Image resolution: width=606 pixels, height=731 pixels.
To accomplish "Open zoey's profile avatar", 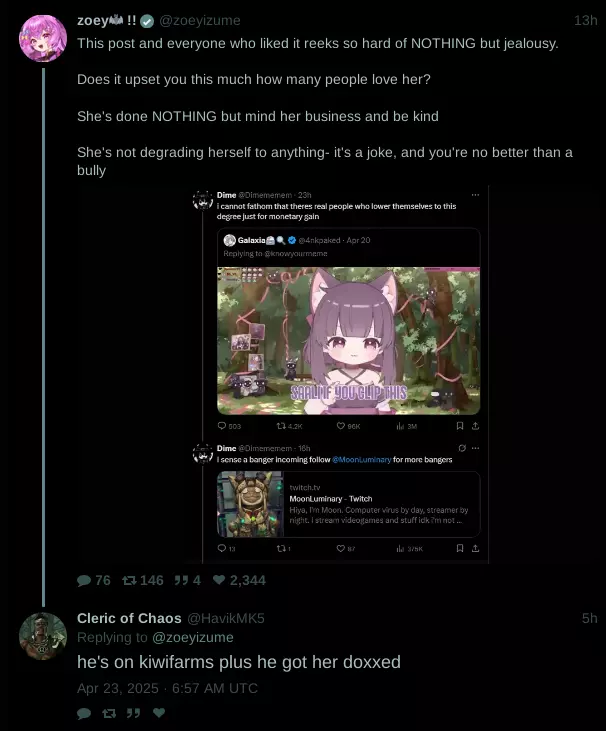I will (43, 38).
